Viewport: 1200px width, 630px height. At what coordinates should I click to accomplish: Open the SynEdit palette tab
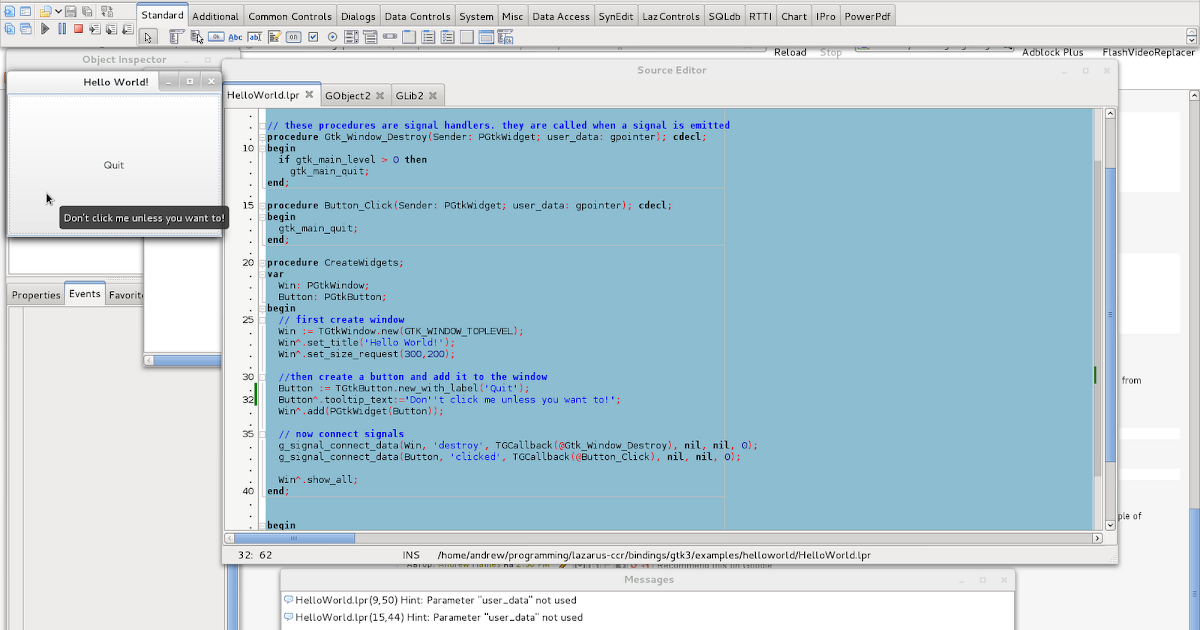pyautogui.click(x=615, y=16)
